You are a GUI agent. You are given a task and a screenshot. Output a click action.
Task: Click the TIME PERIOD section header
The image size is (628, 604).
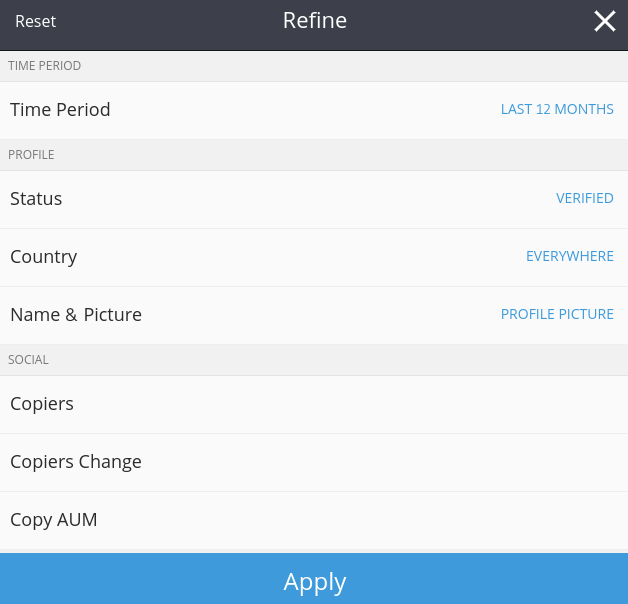44,66
